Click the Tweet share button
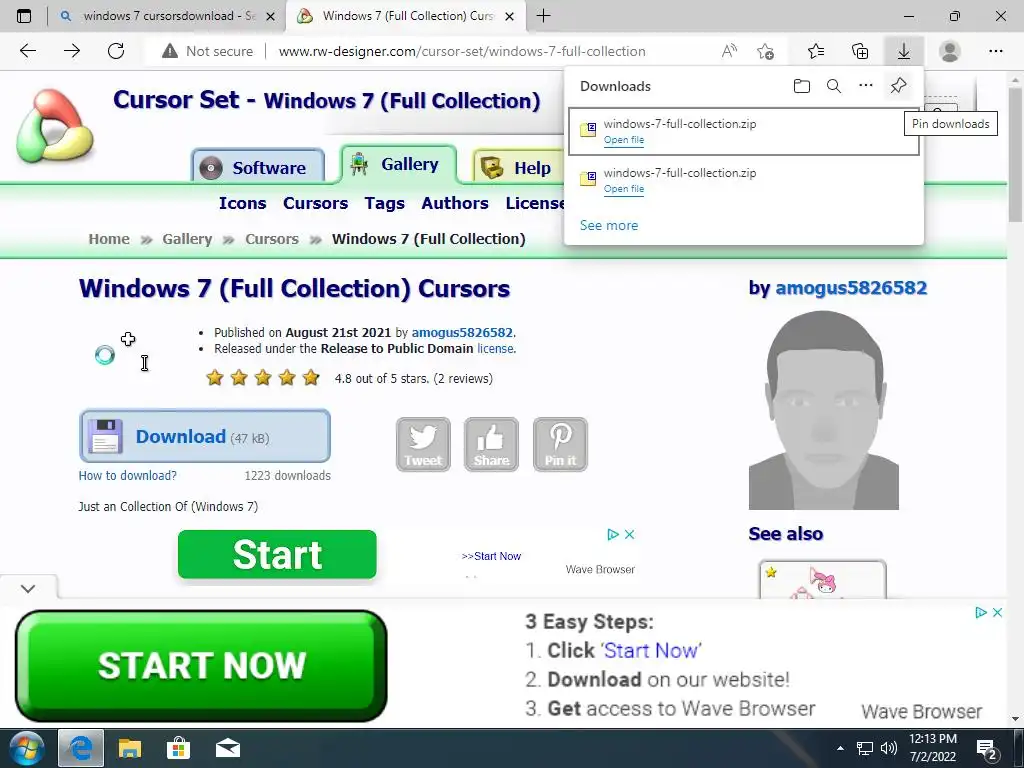The height and width of the screenshot is (768, 1024). click(x=423, y=444)
